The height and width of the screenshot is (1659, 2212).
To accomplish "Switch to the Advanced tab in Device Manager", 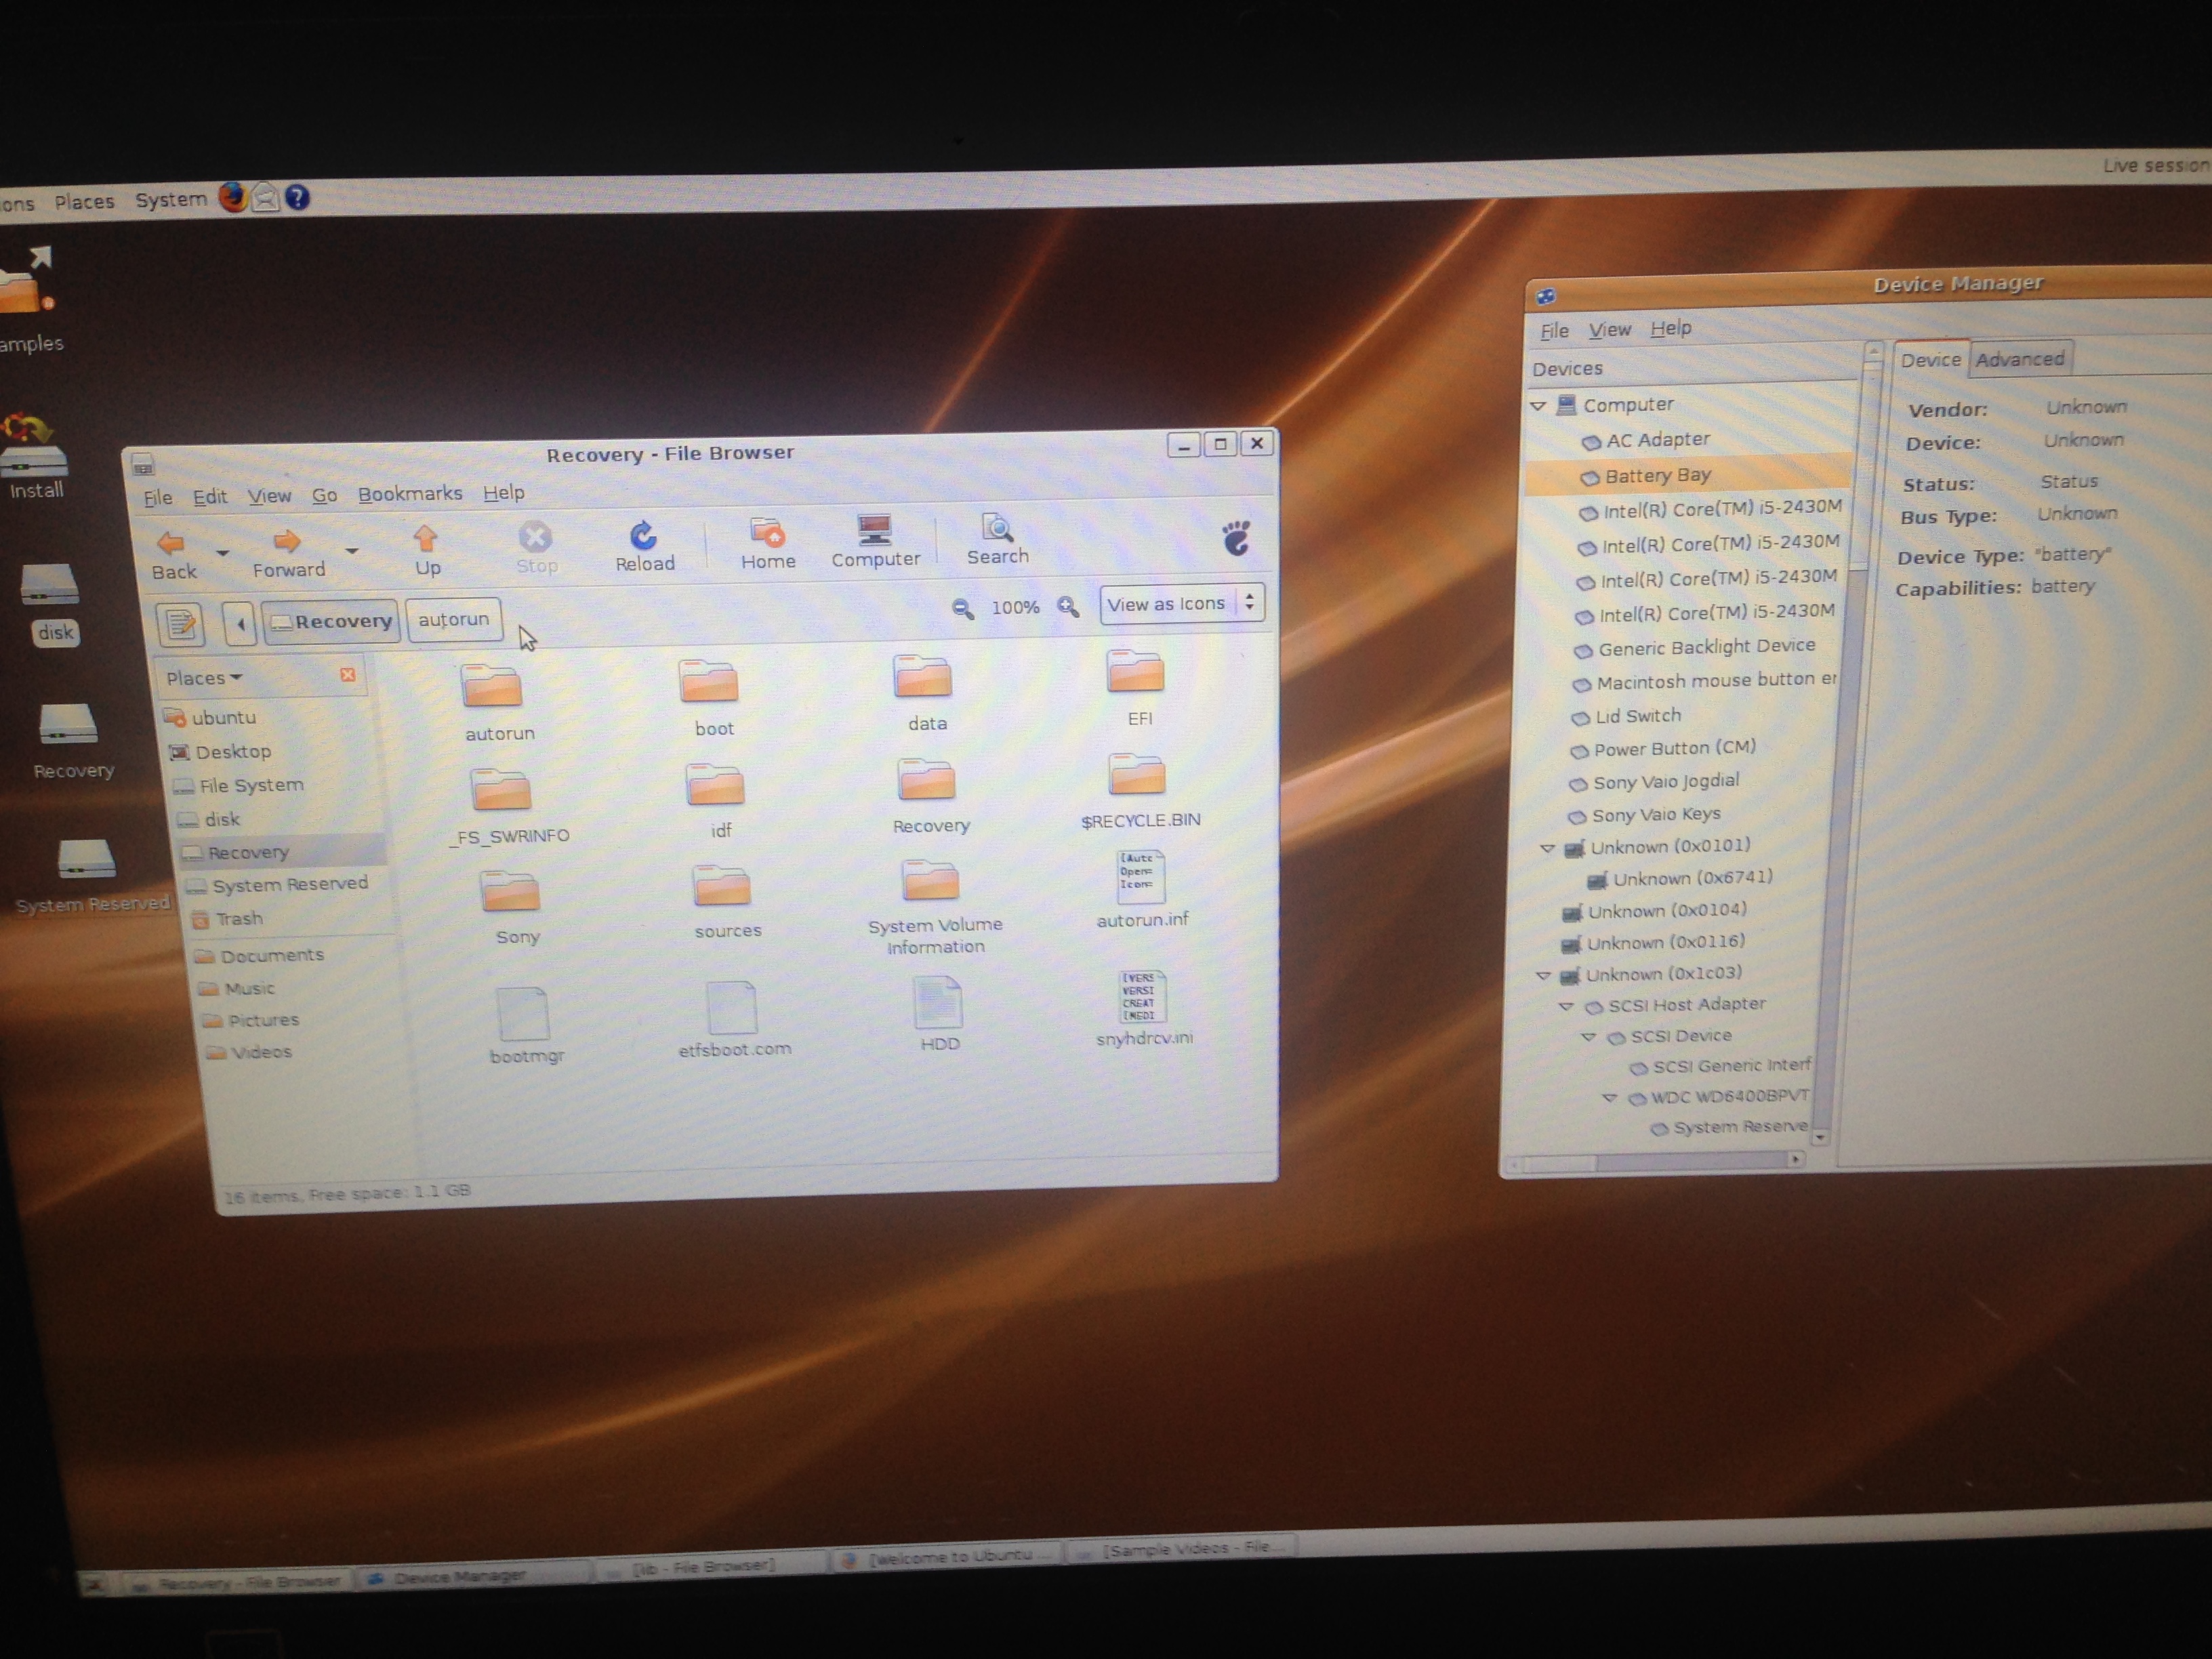I will point(2020,359).
